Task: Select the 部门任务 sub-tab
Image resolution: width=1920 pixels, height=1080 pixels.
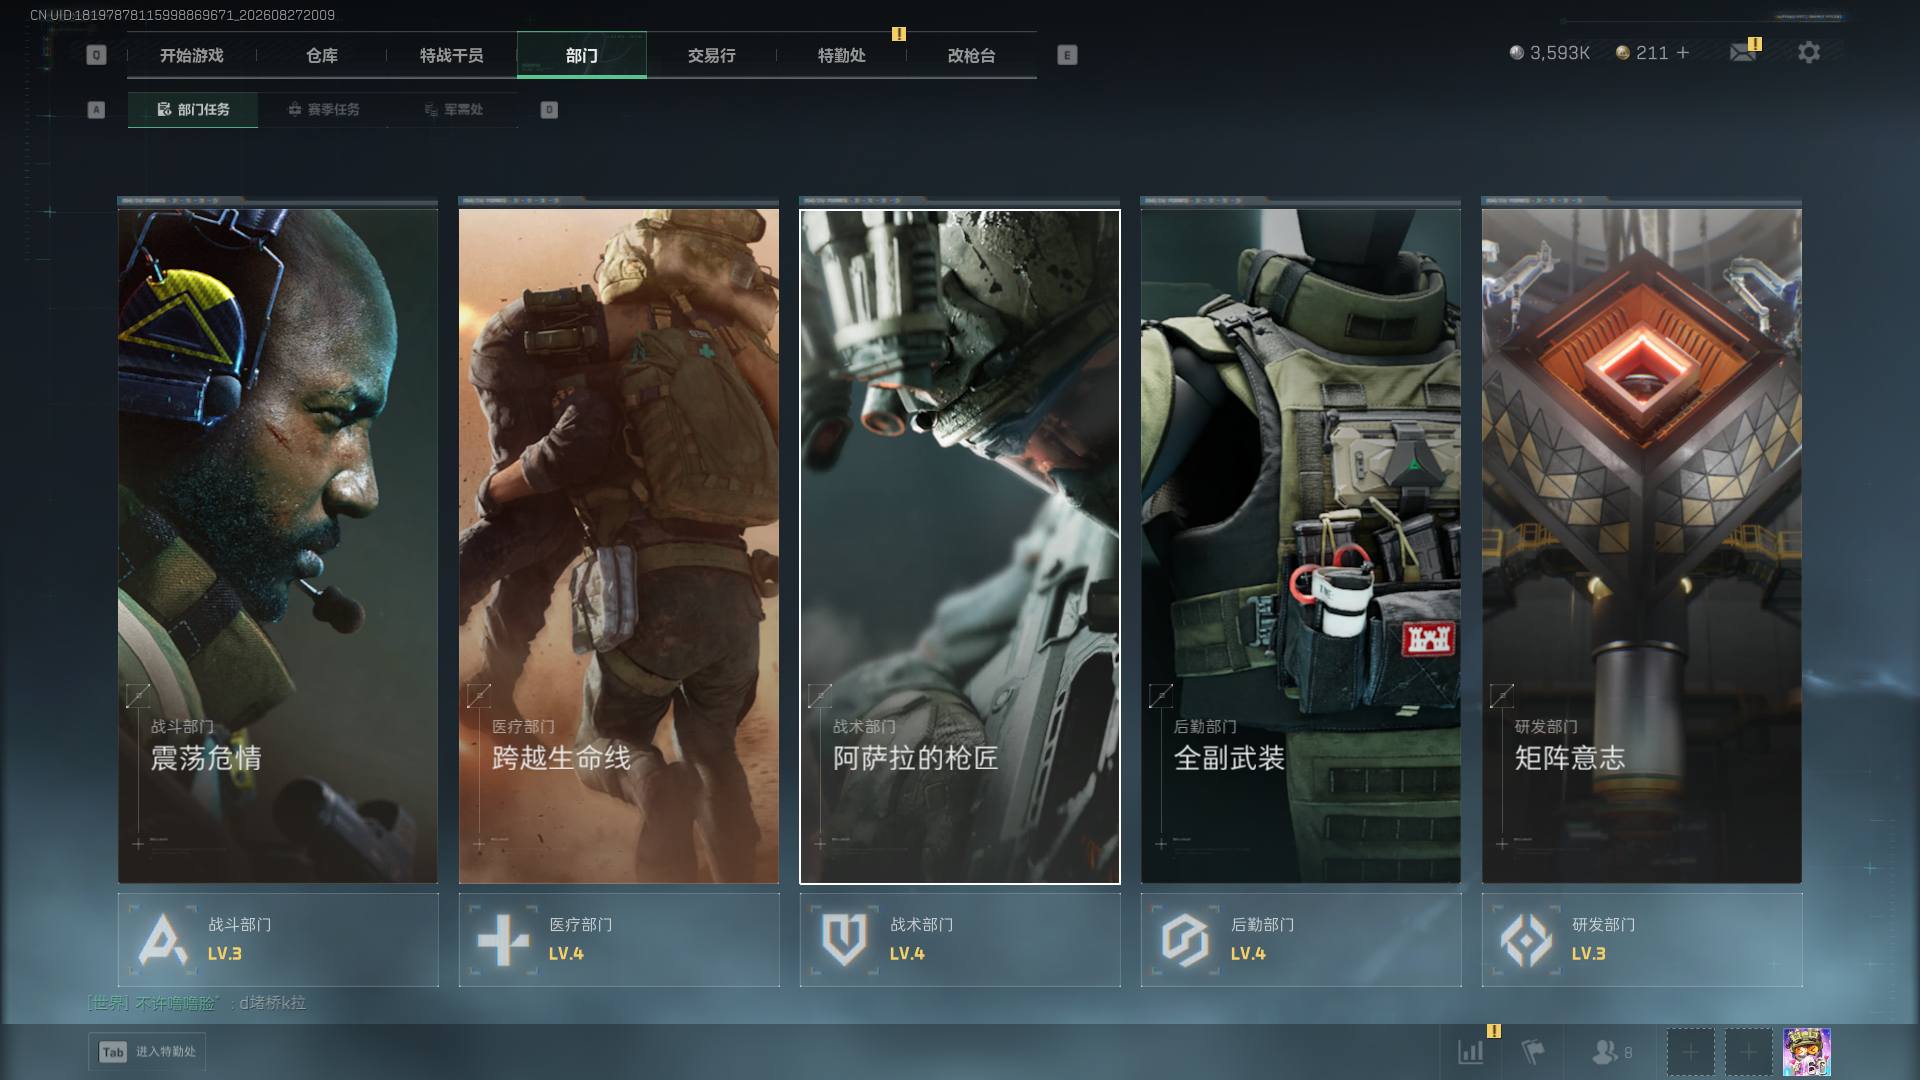Action: click(x=193, y=110)
